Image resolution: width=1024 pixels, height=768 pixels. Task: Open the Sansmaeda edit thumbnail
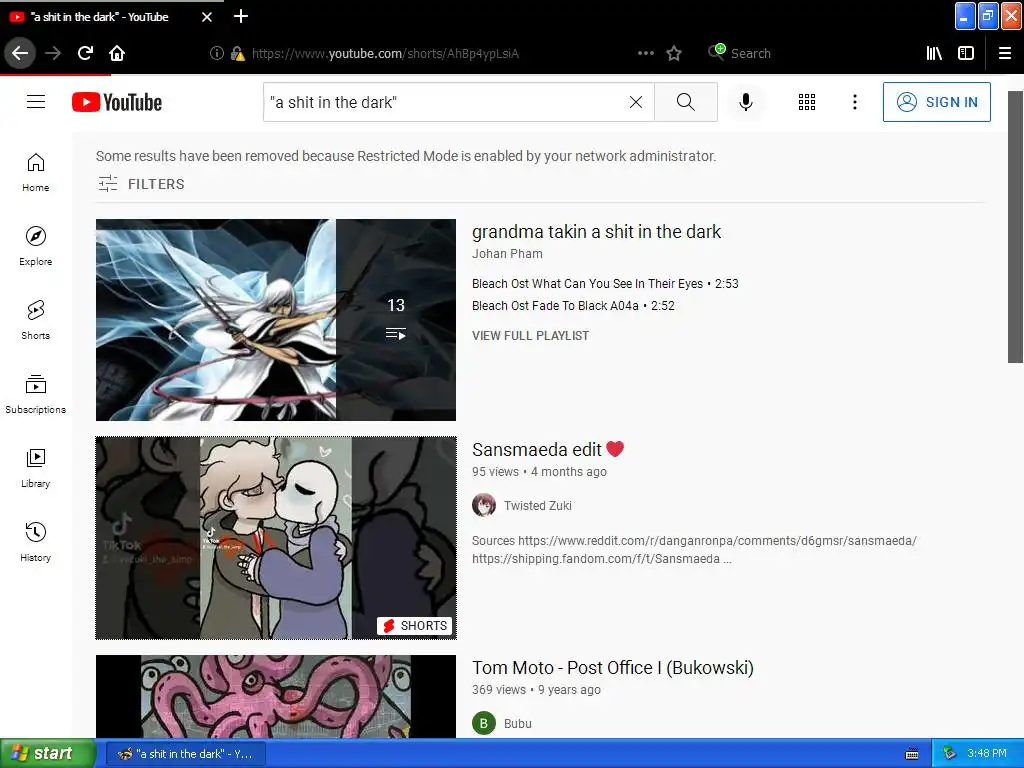point(276,538)
